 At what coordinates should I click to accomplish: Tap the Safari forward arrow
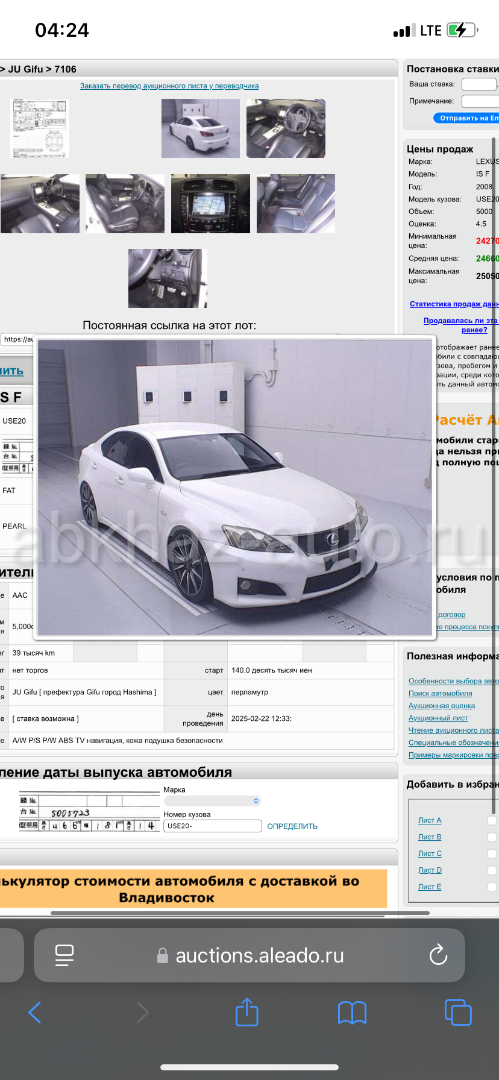click(143, 1012)
